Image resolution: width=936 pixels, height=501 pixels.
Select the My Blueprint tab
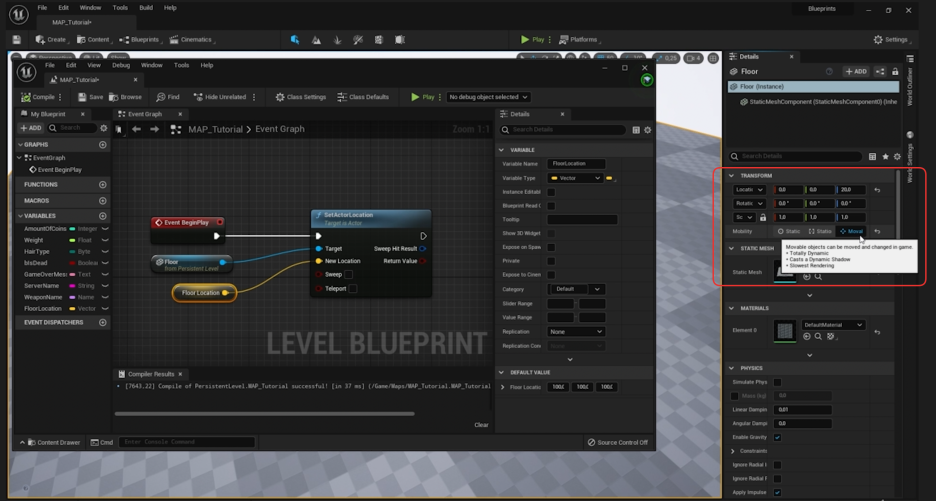coord(48,114)
